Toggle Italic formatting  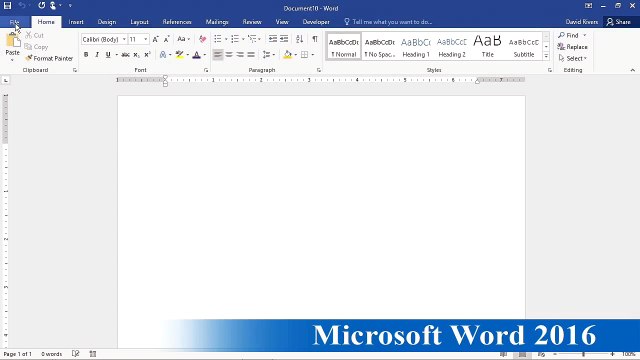click(x=97, y=55)
